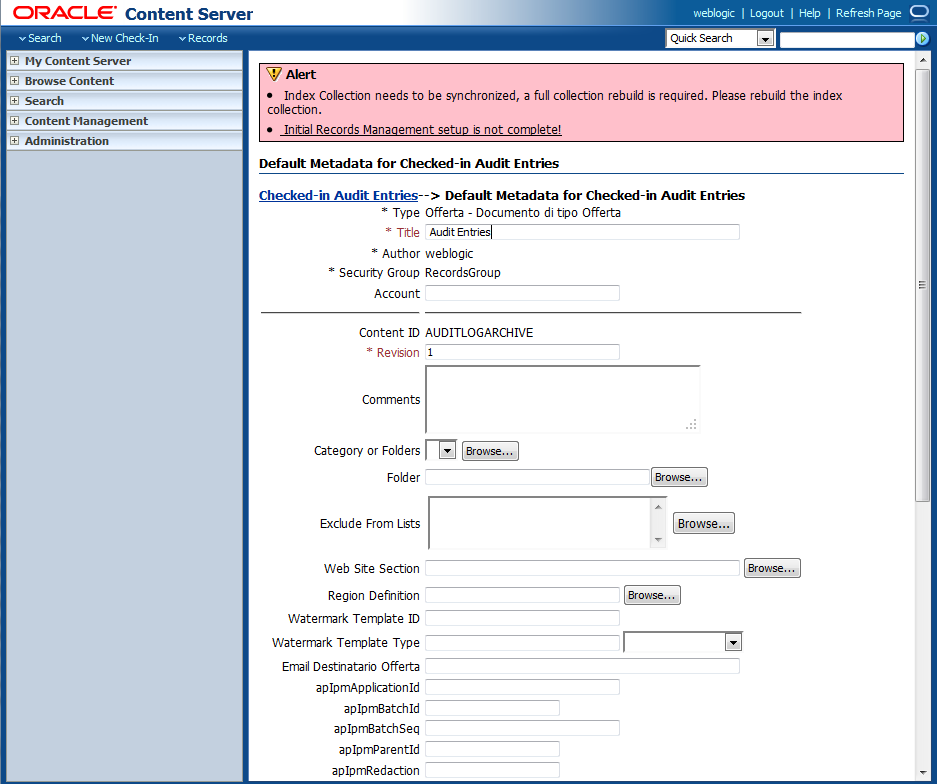Click inside the Title text field

click(580, 231)
